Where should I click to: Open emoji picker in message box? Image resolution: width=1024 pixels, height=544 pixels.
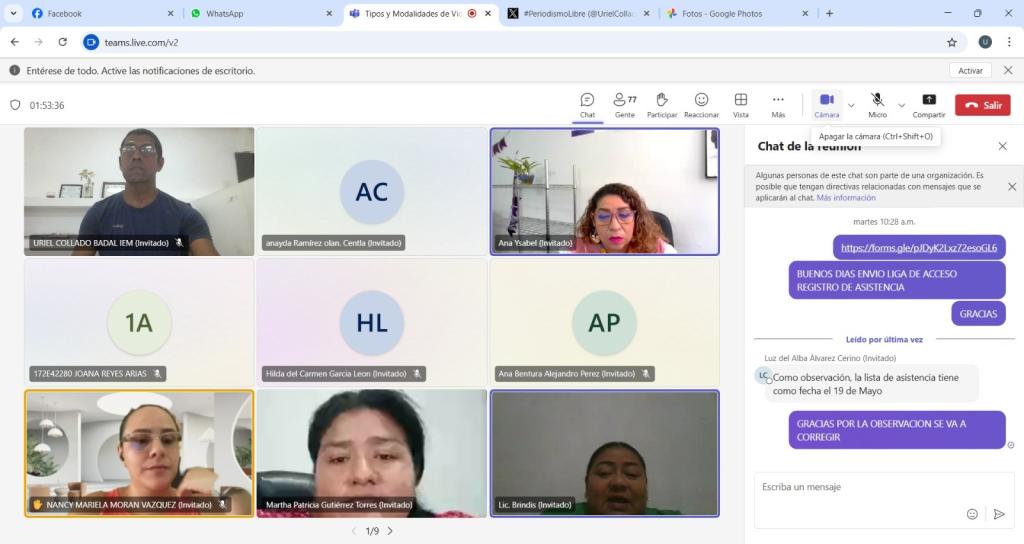972,514
